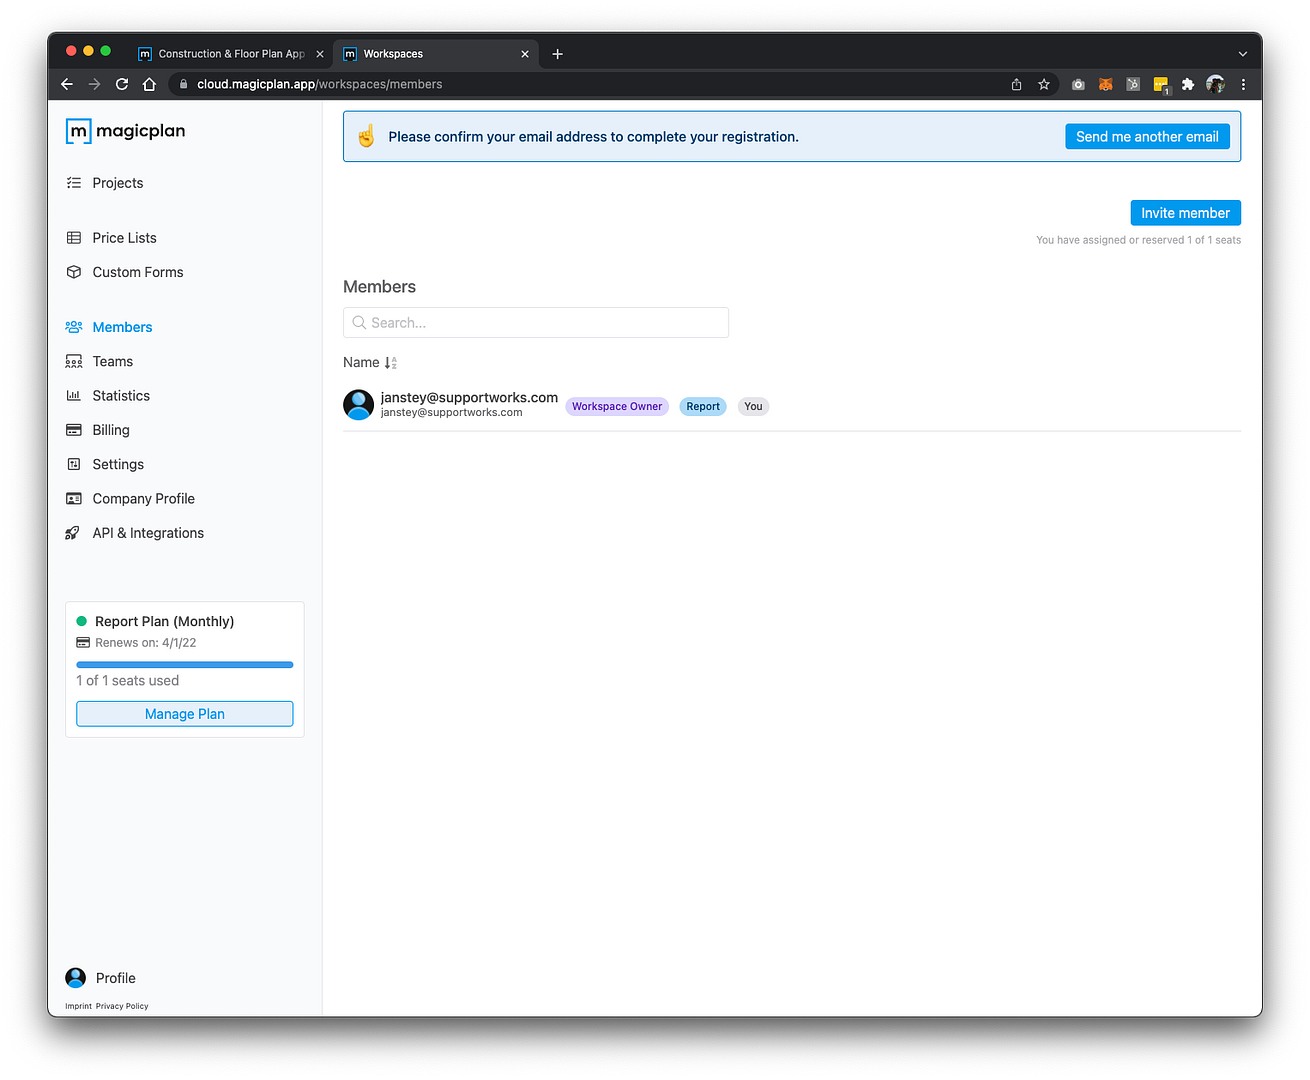Open the Imprint link
The height and width of the screenshot is (1080, 1310).
coord(78,1006)
